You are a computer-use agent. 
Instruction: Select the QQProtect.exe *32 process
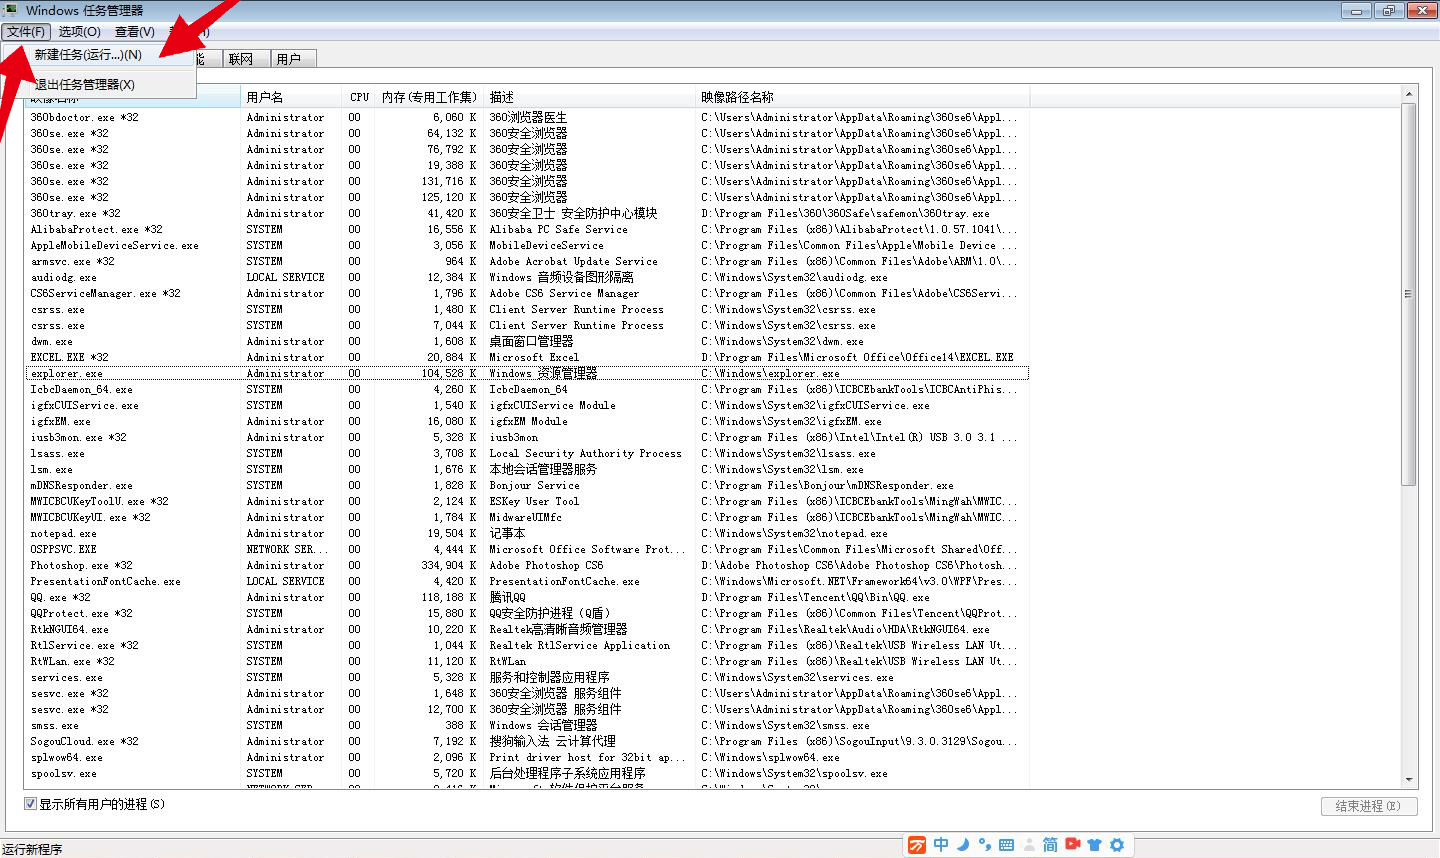point(81,613)
